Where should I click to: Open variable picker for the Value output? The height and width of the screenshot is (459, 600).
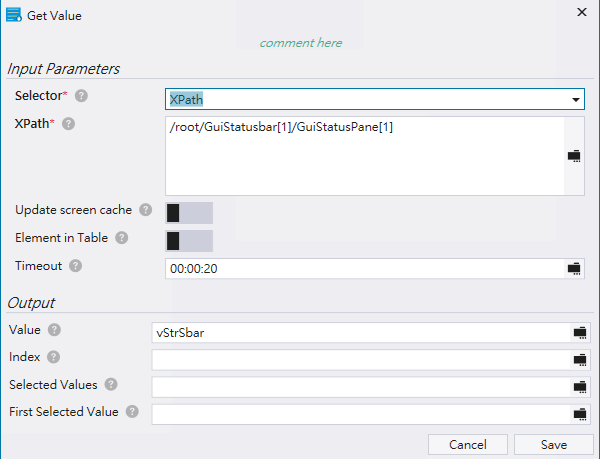point(579,332)
